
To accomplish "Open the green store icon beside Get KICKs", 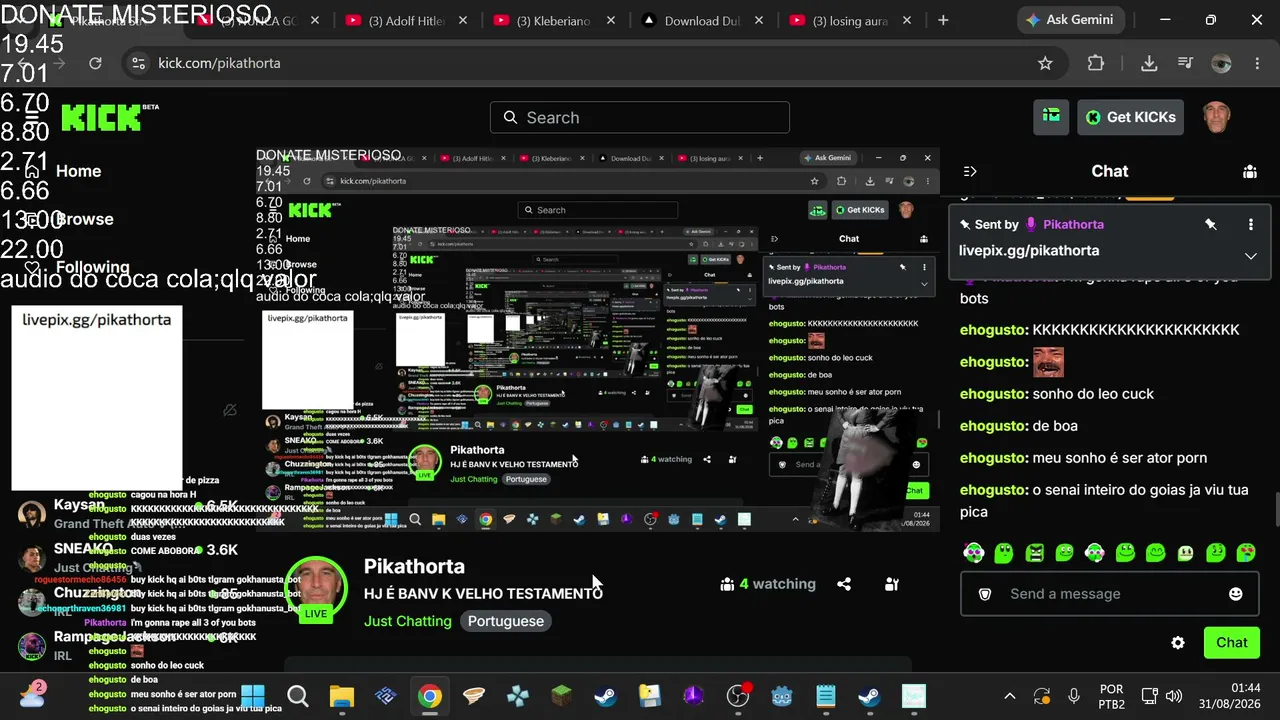I will coord(1051,116).
